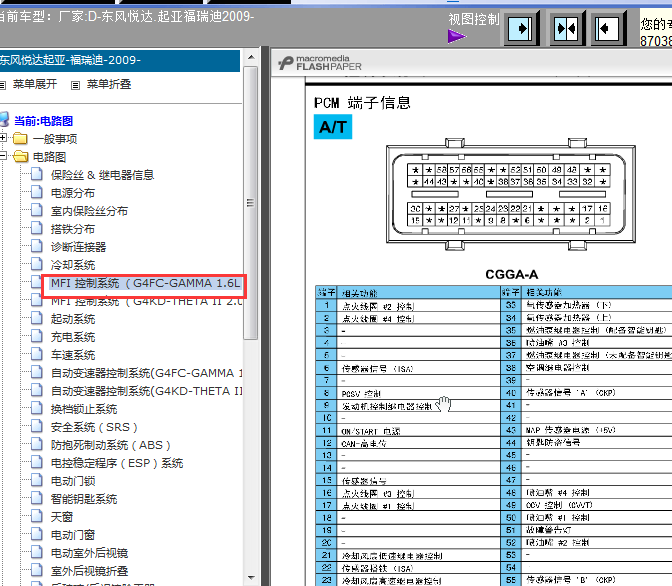
Task: Select MFI 控制系统 G4KD-THETA II entry
Action: pyautogui.click(x=146, y=301)
